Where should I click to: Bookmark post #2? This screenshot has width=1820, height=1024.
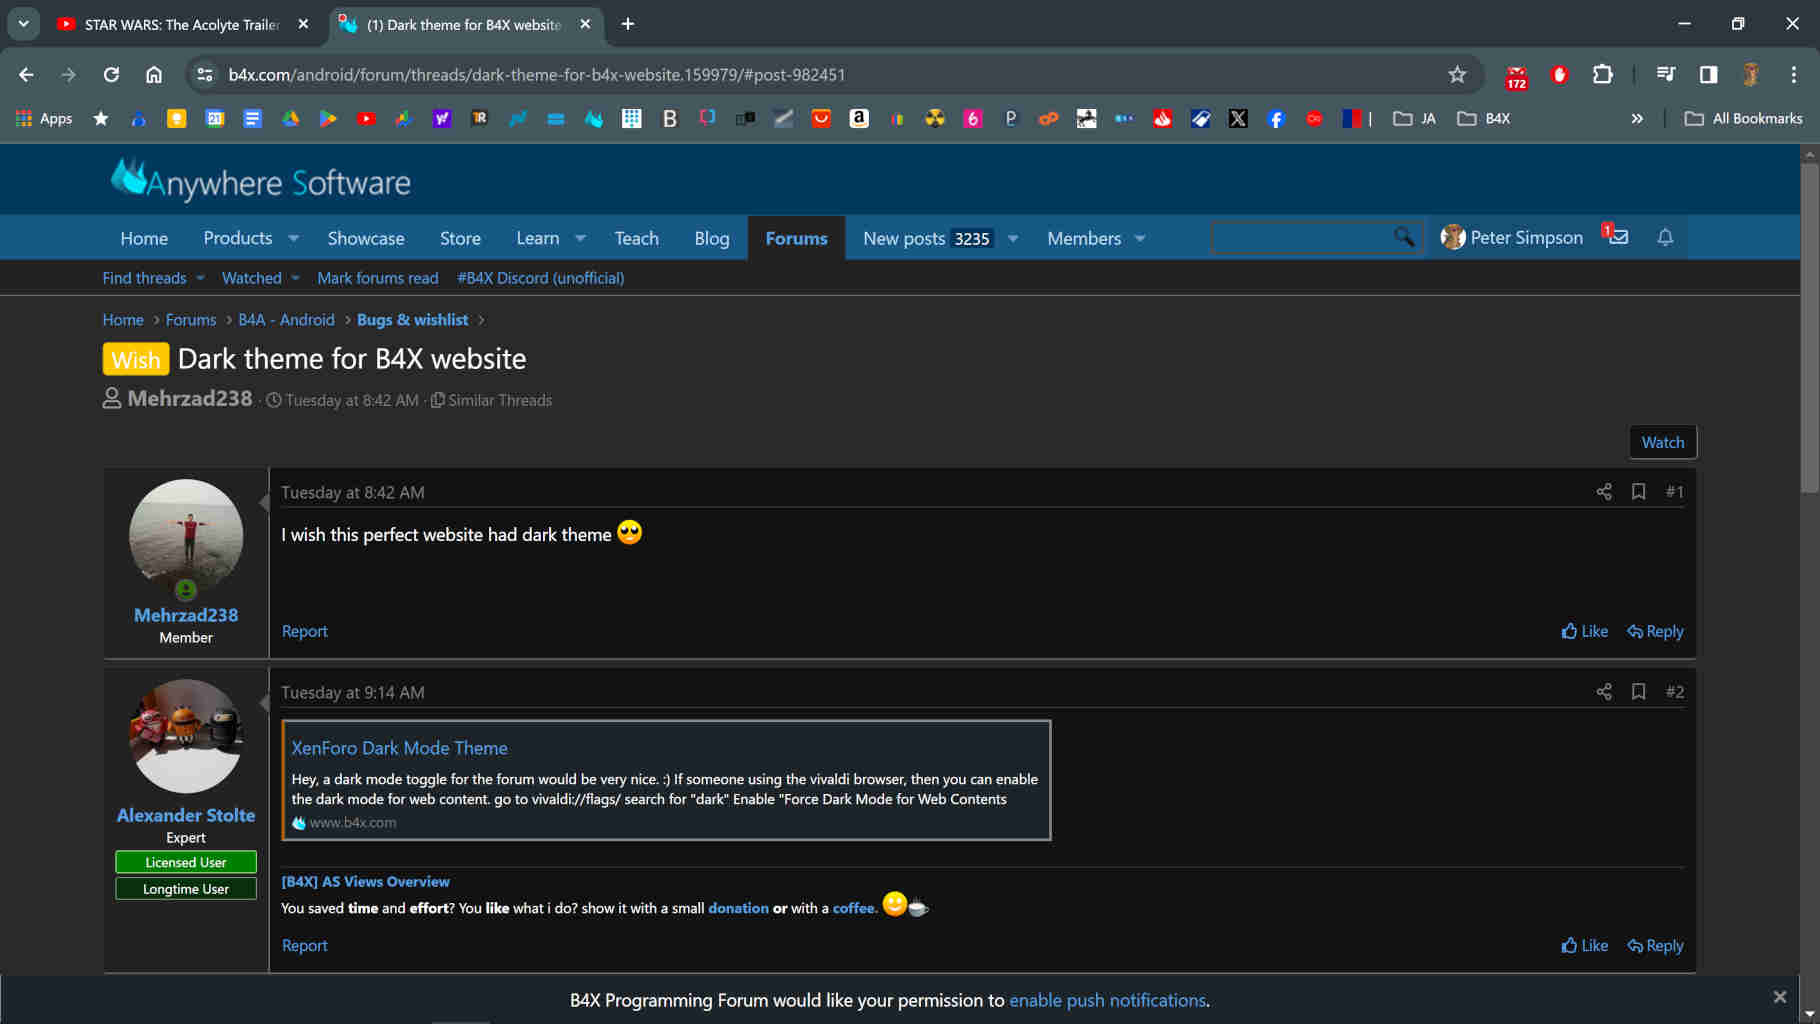(1638, 692)
